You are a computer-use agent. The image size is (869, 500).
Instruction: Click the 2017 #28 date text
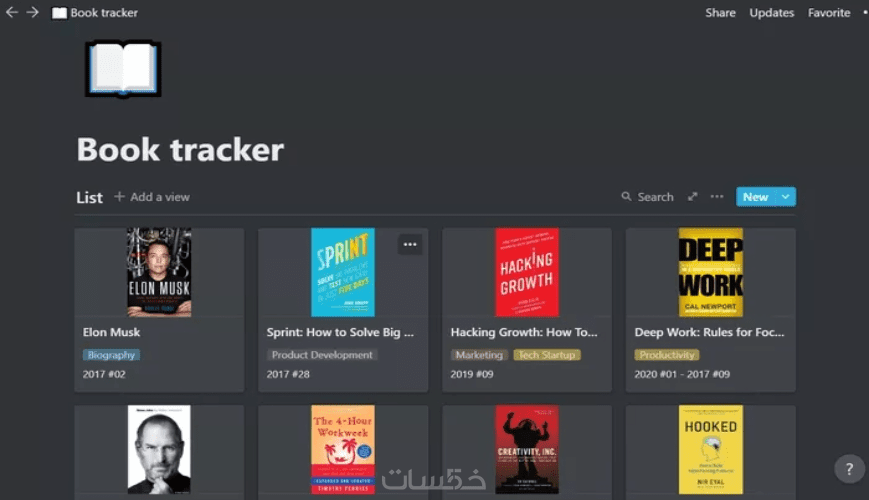(x=288, y=374)
